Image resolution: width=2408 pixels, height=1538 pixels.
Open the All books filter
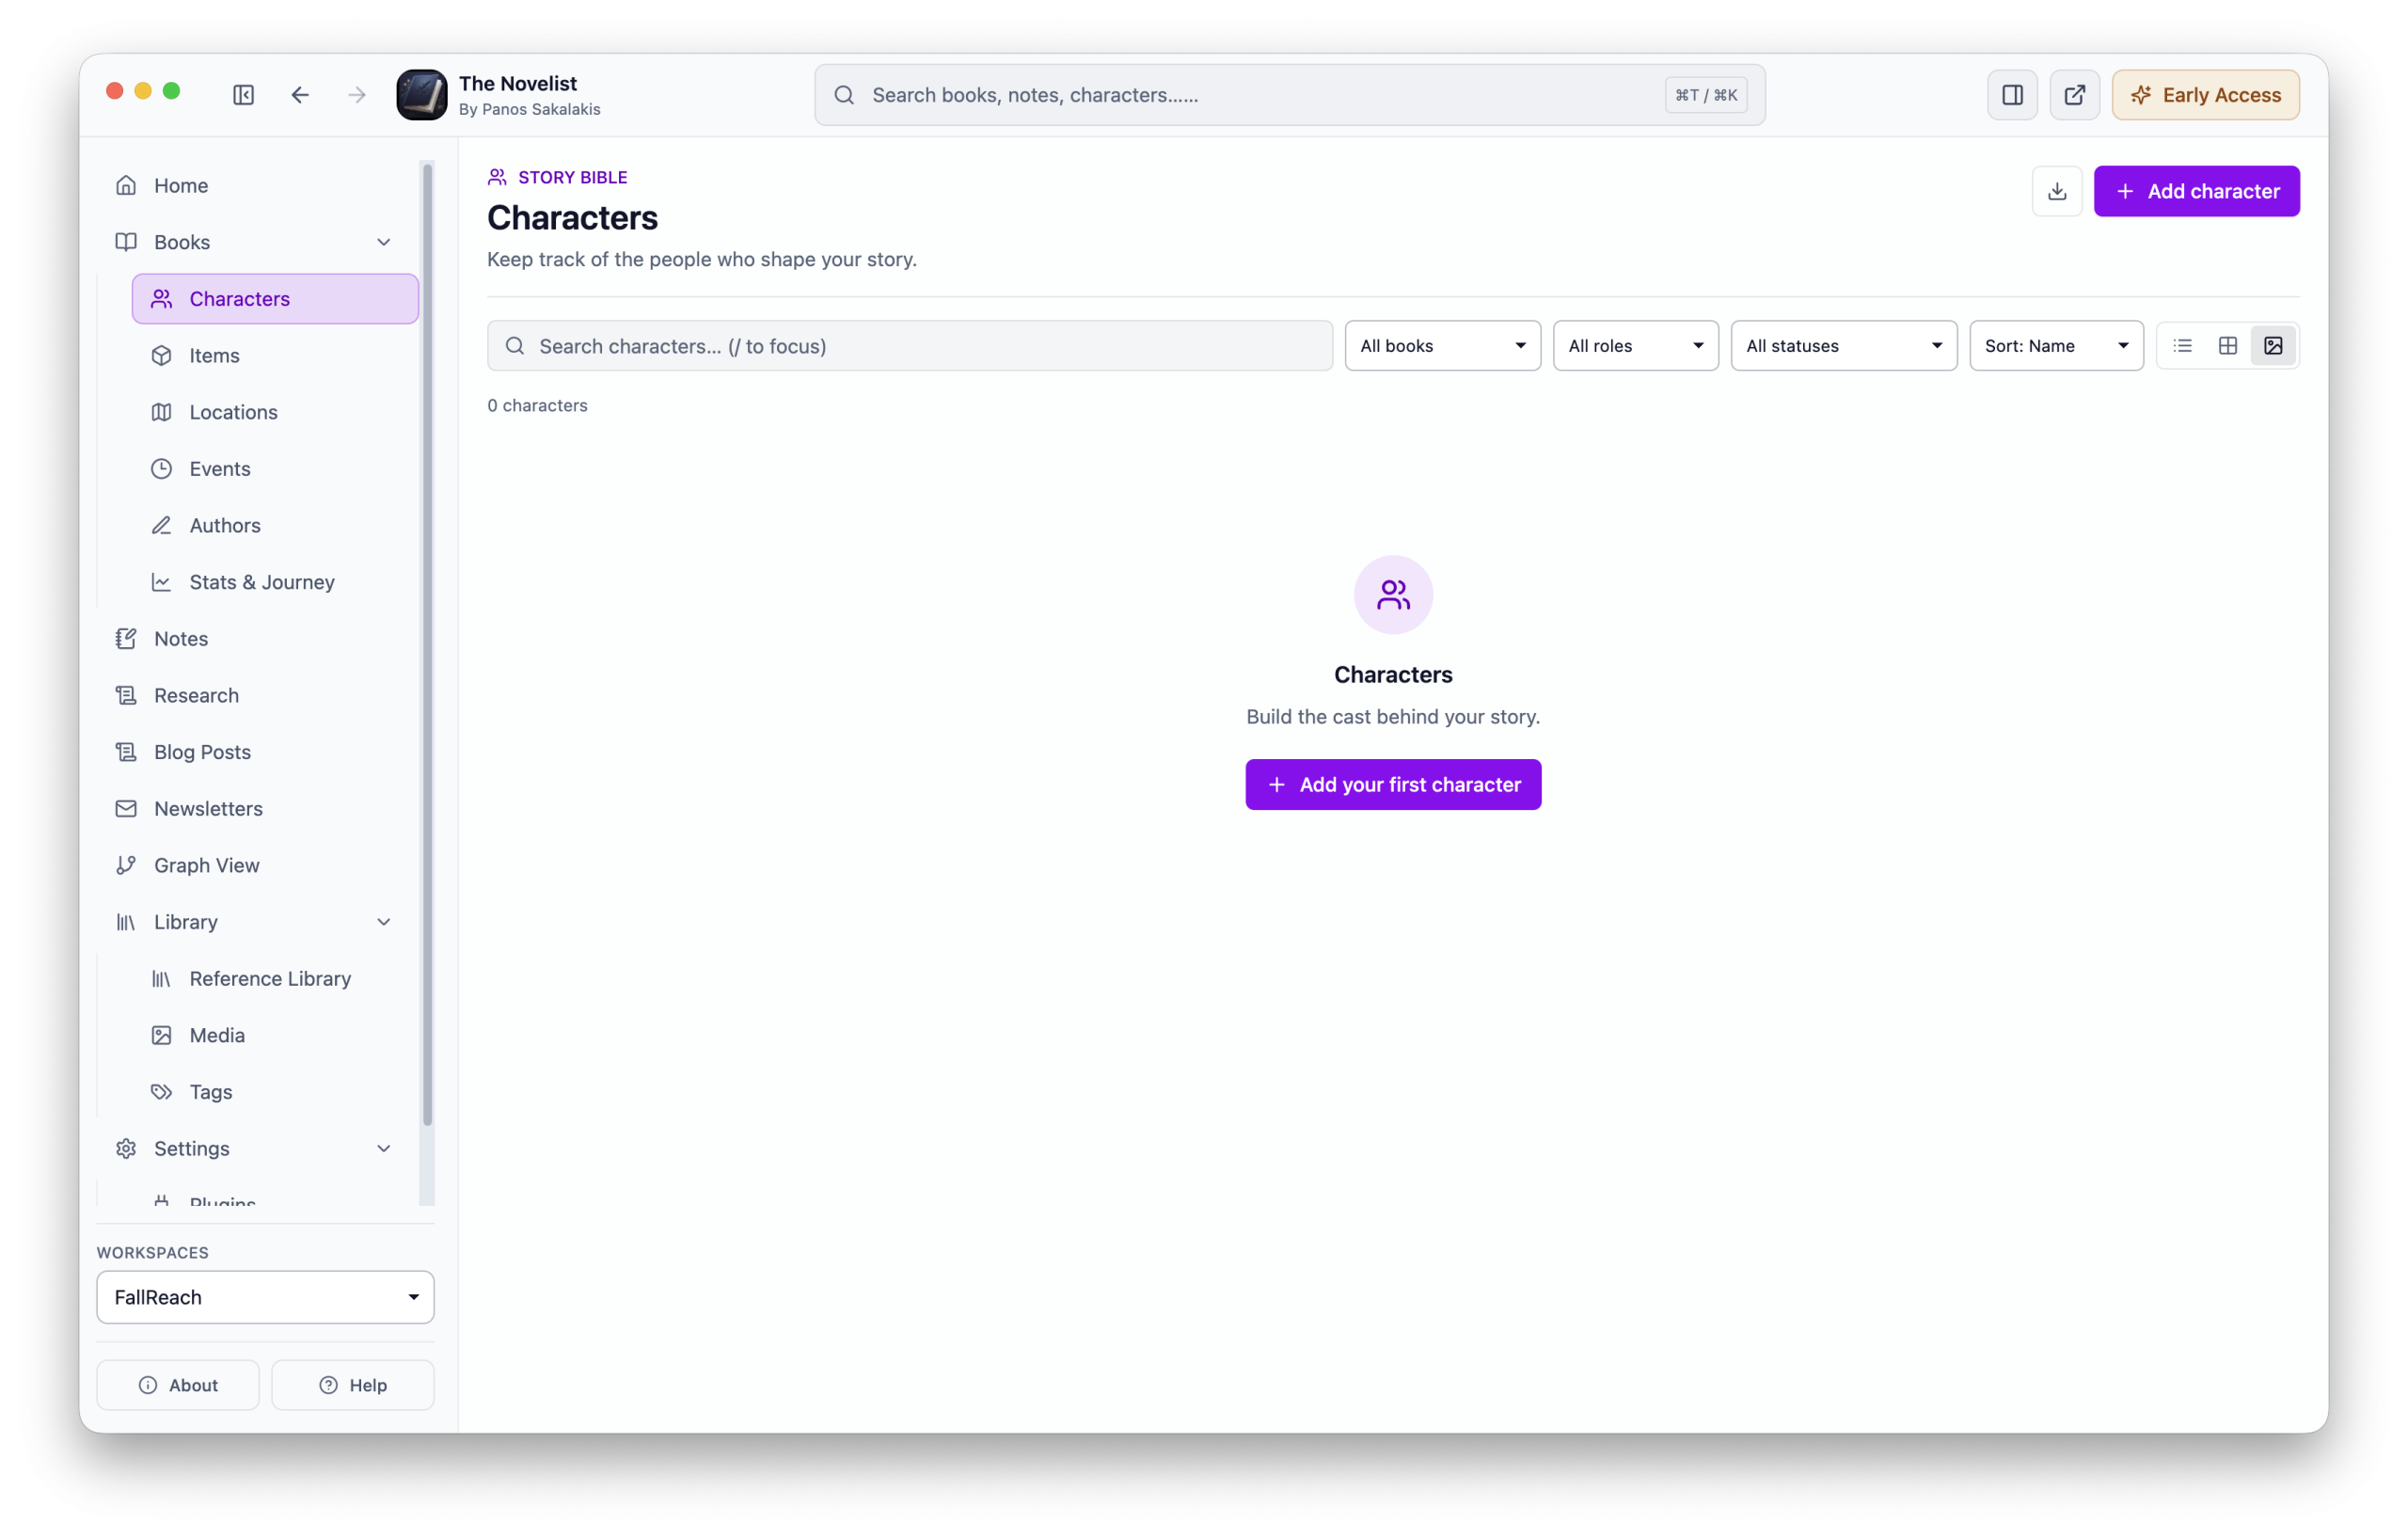pos(1442,346)
